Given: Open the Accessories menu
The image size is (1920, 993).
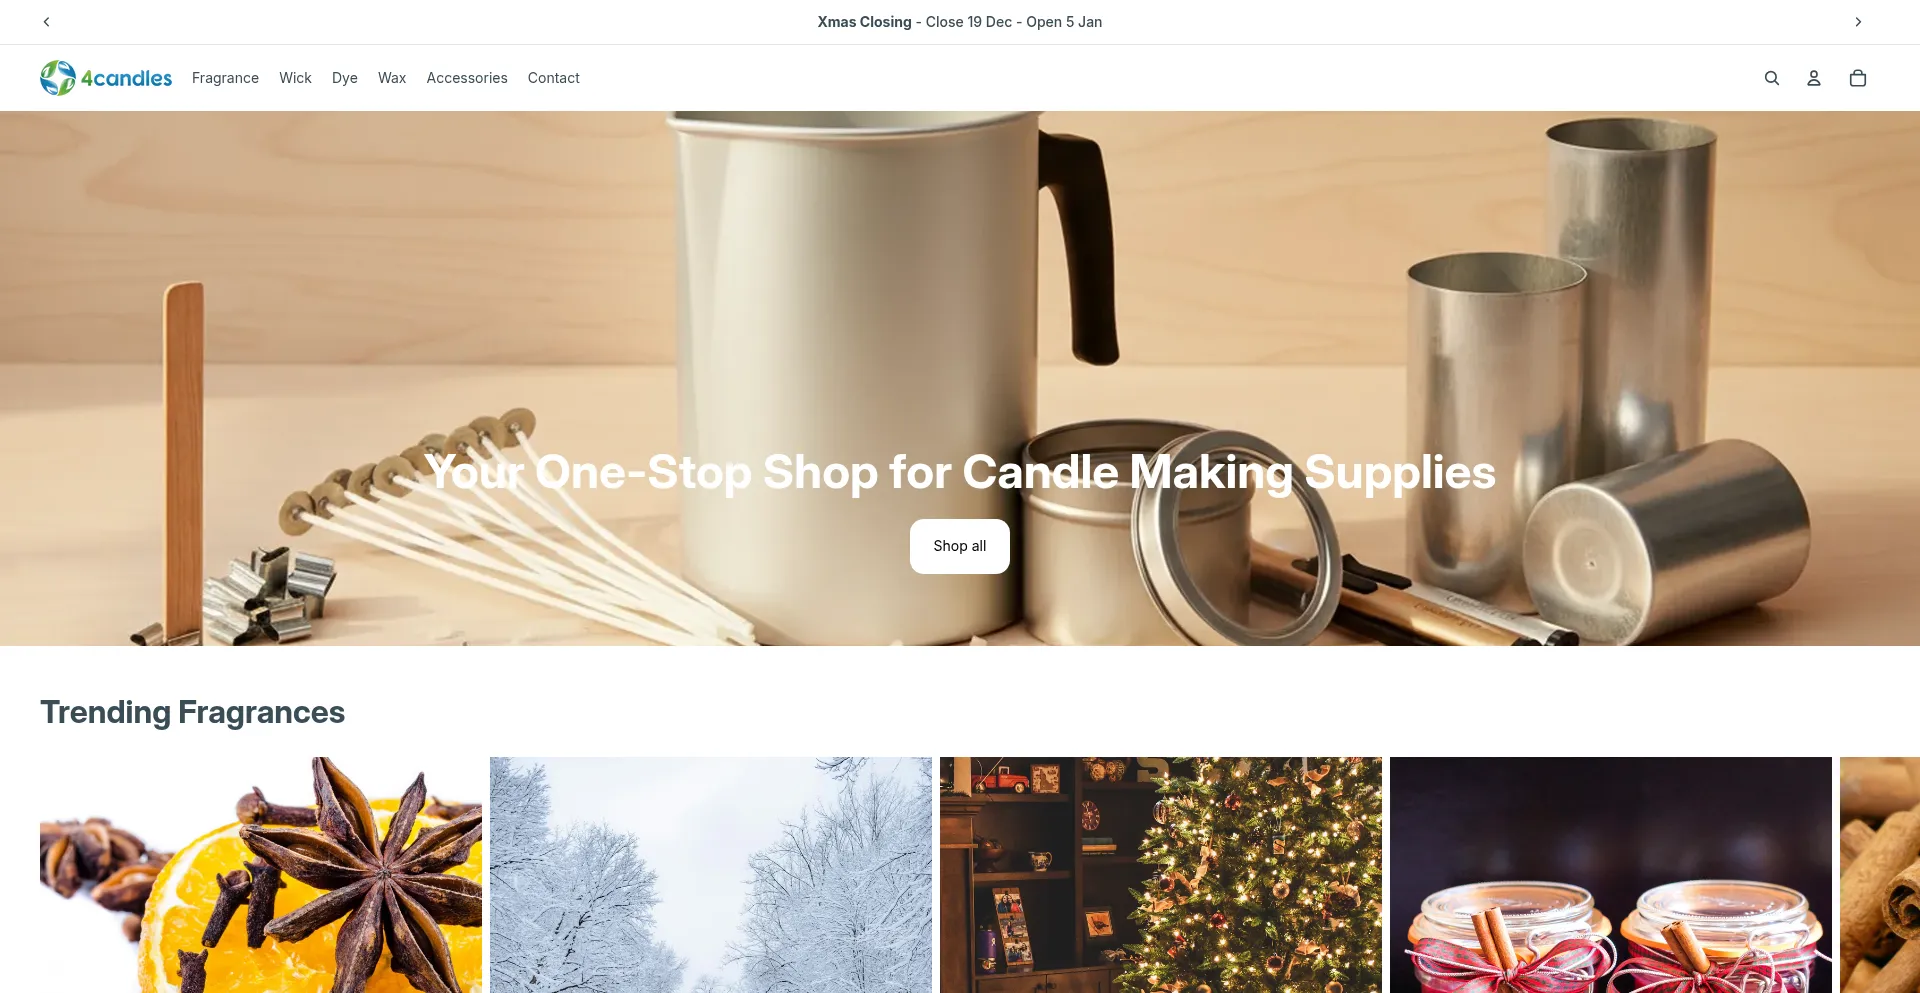Looking at the screenshot, I should pos(467,78).
